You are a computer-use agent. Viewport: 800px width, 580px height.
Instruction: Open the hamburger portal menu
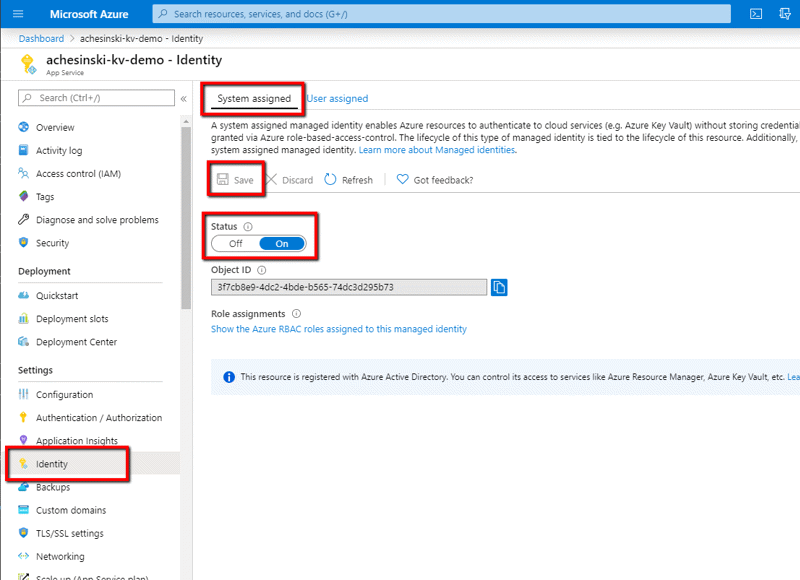tap(18, 14)
